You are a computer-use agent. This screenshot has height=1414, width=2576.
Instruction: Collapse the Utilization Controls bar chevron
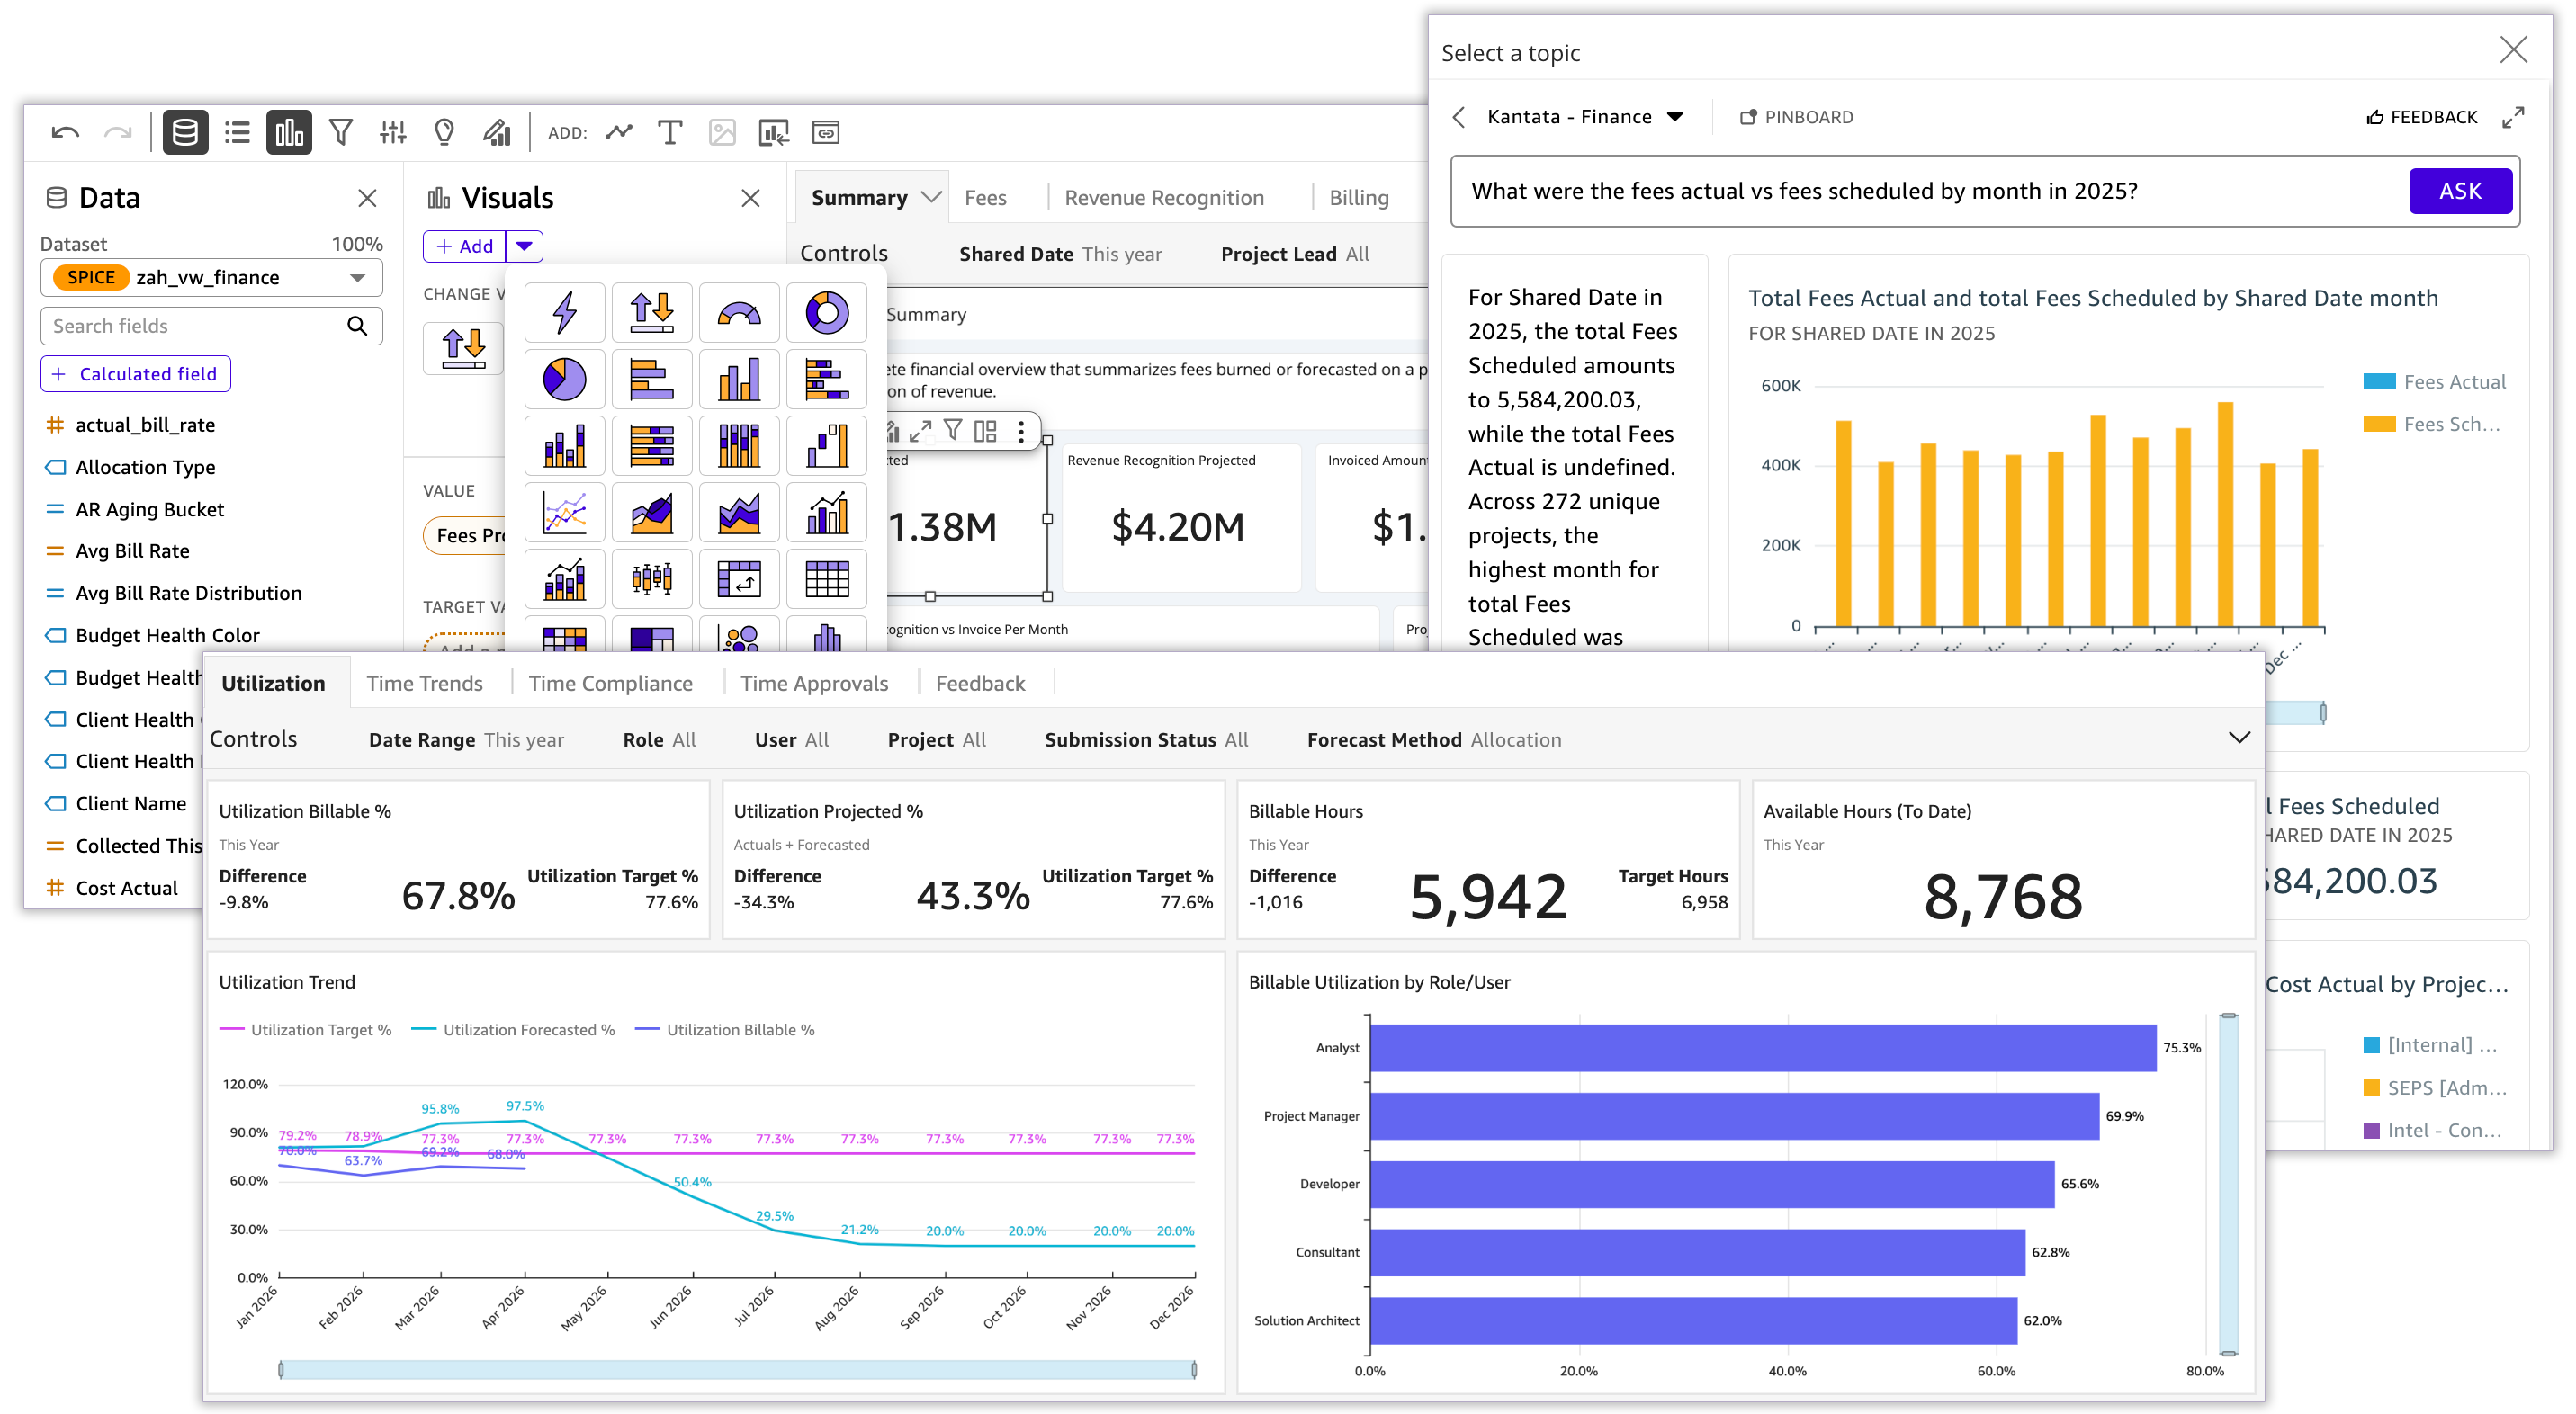(2239, 738)
